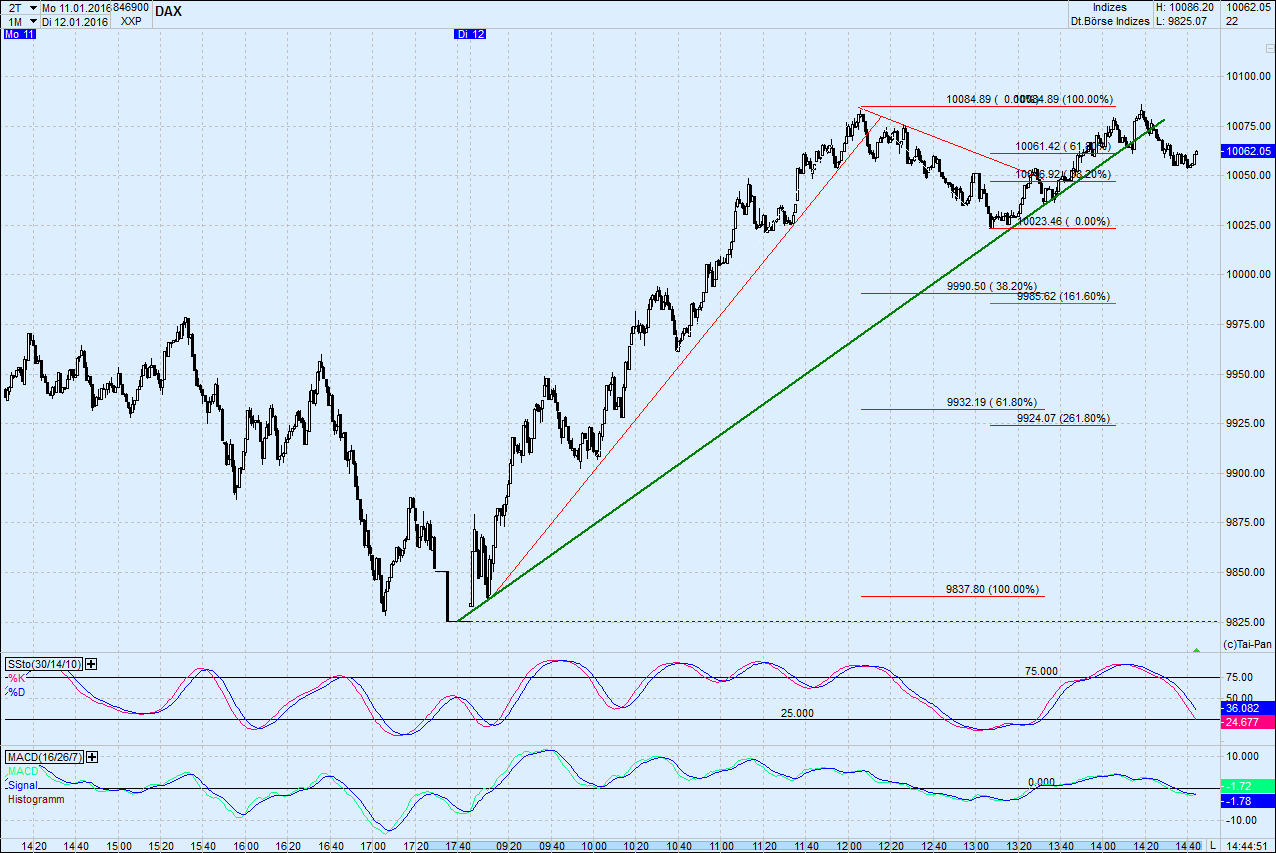The width and height of the screenshot is (1276, 853).
Task: Open the 1M timeframe dropdown
Action: pyautogui.click(x=20, y=20)
